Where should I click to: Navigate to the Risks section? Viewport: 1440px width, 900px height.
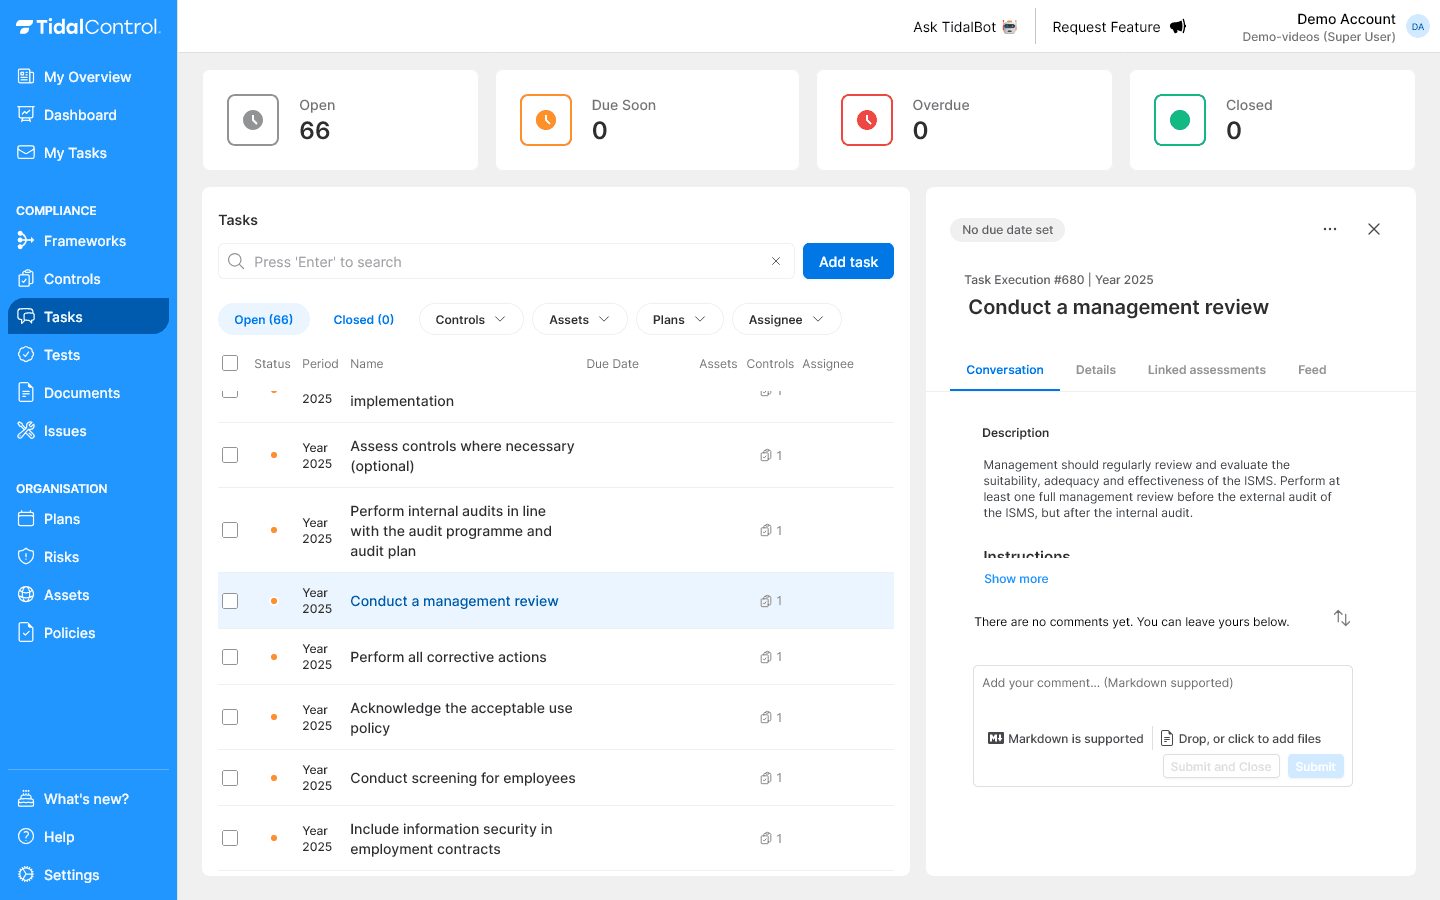pyautogui.click(x=63, y=556)
